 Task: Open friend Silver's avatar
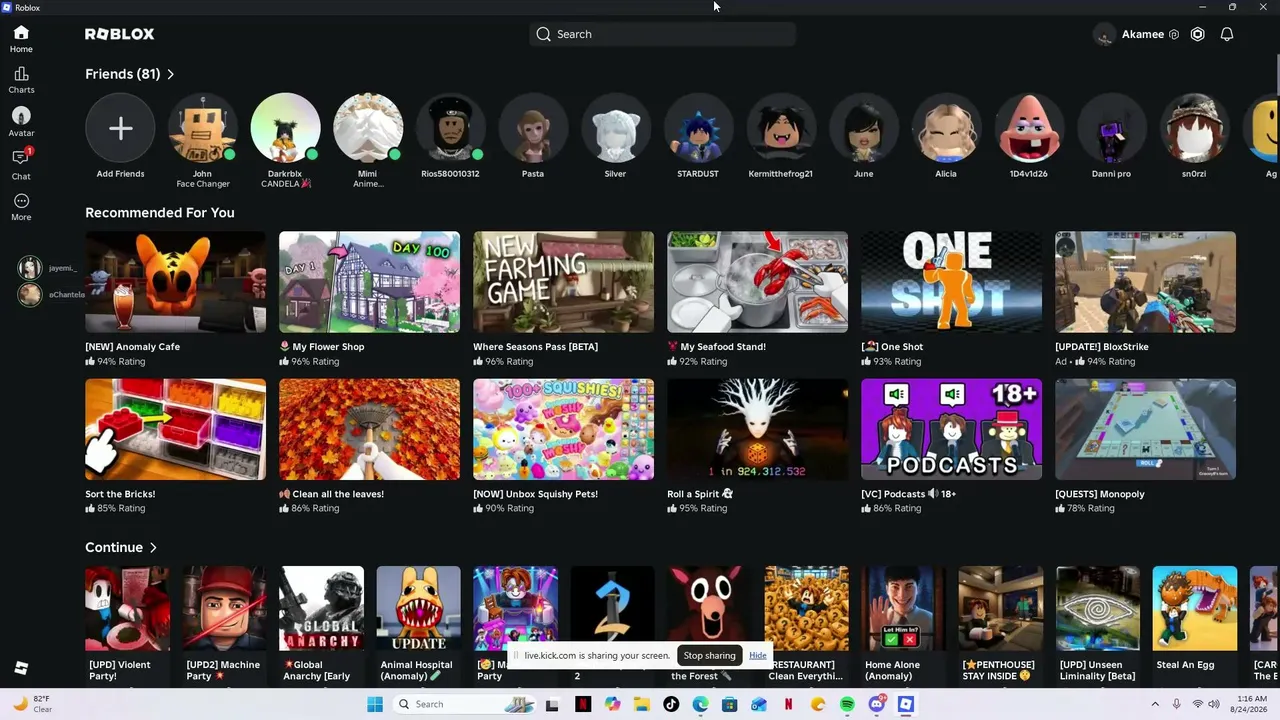pos(615,128)
